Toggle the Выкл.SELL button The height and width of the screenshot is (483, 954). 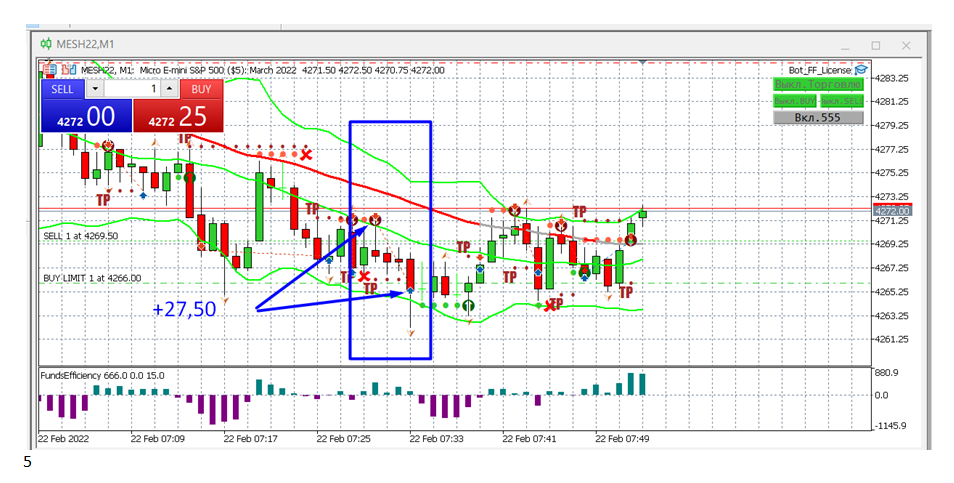pyautogui.click(x=841, y=101)
